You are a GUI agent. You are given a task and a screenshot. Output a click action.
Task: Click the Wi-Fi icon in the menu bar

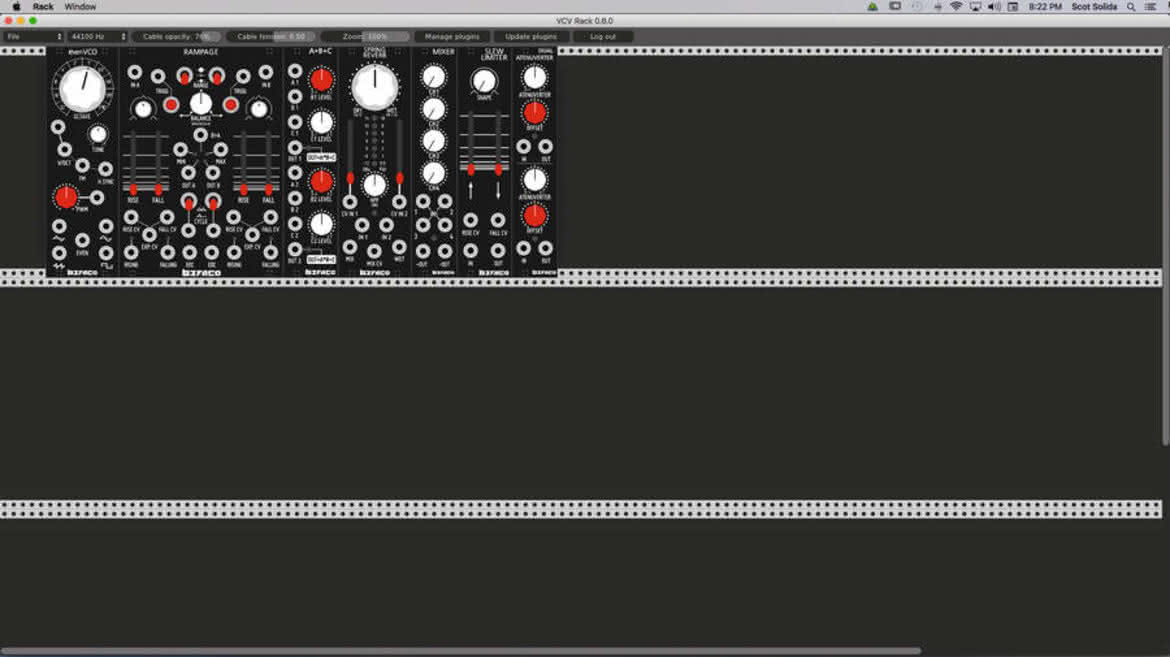956,7
